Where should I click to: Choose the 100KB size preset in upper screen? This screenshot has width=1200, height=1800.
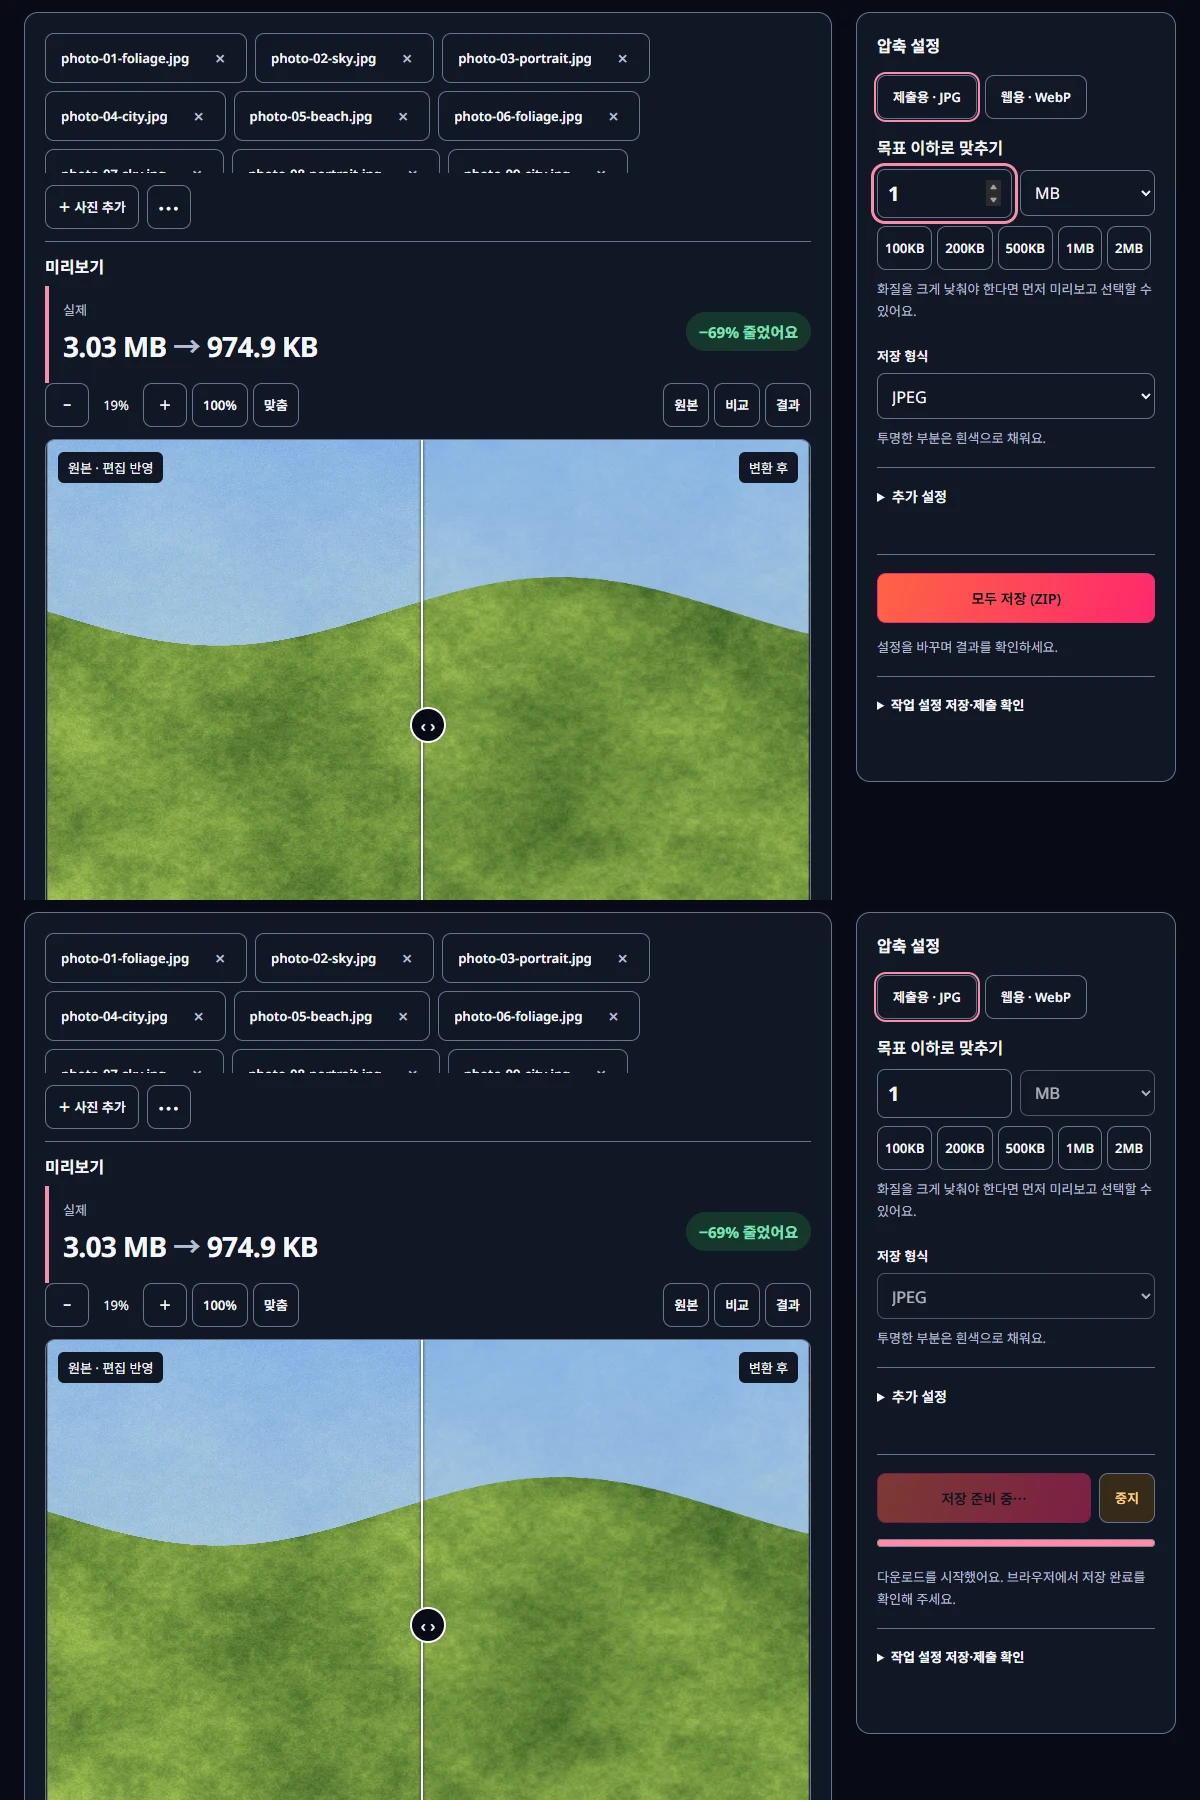(x=905, y=248)
